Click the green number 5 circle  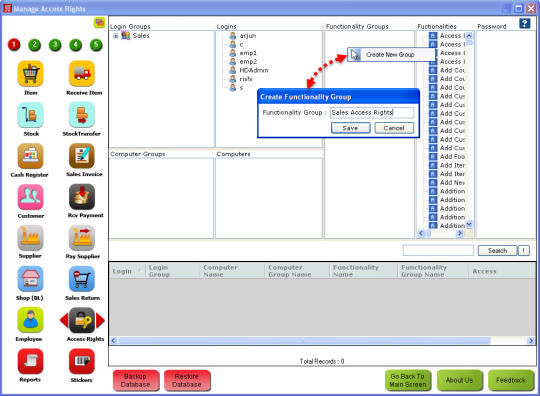[x=96, y=45]
